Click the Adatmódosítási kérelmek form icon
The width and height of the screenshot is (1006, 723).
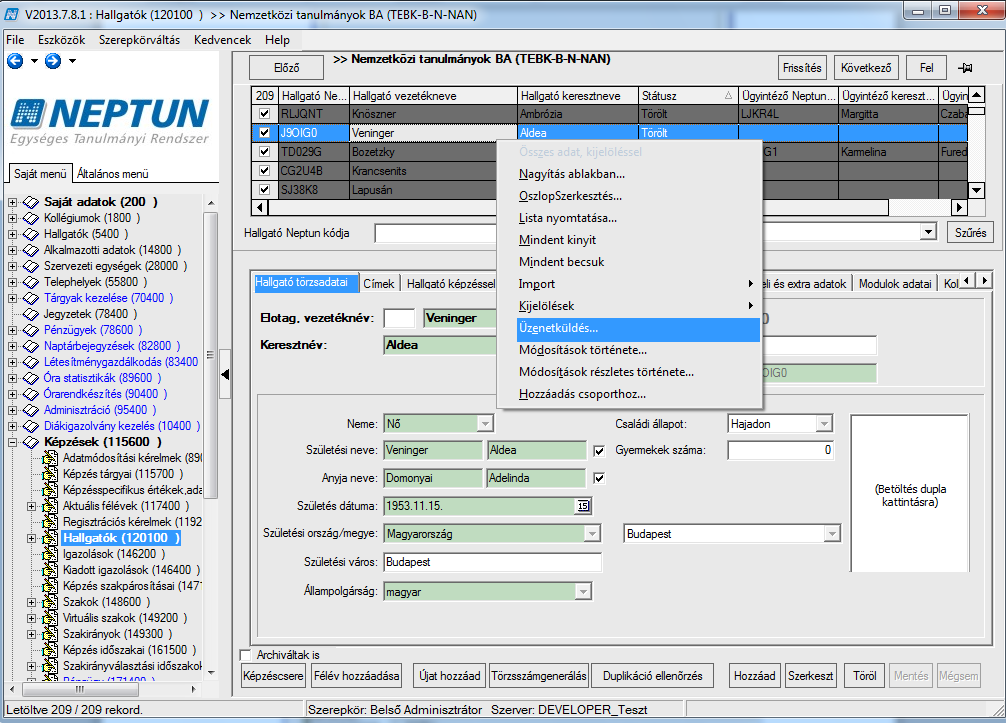(49, 458)
